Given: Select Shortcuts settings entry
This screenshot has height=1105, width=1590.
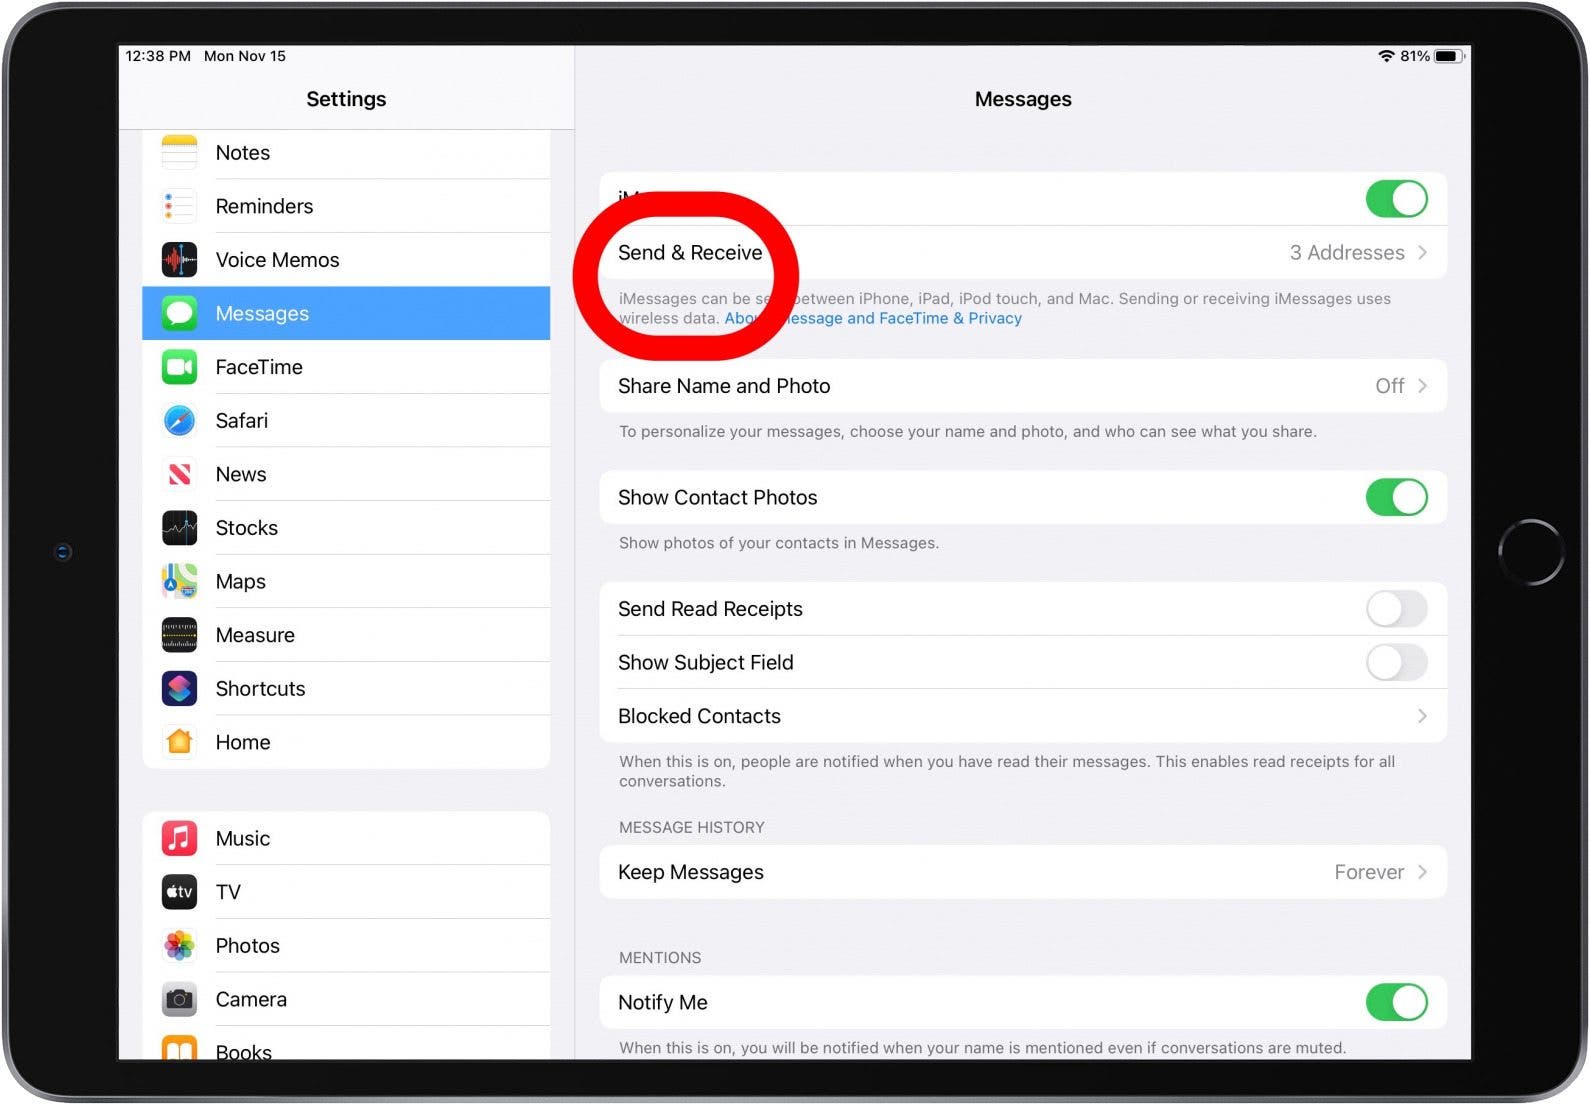Looking at the screenshot, I should pyautogui.click(x=346, y=689).
